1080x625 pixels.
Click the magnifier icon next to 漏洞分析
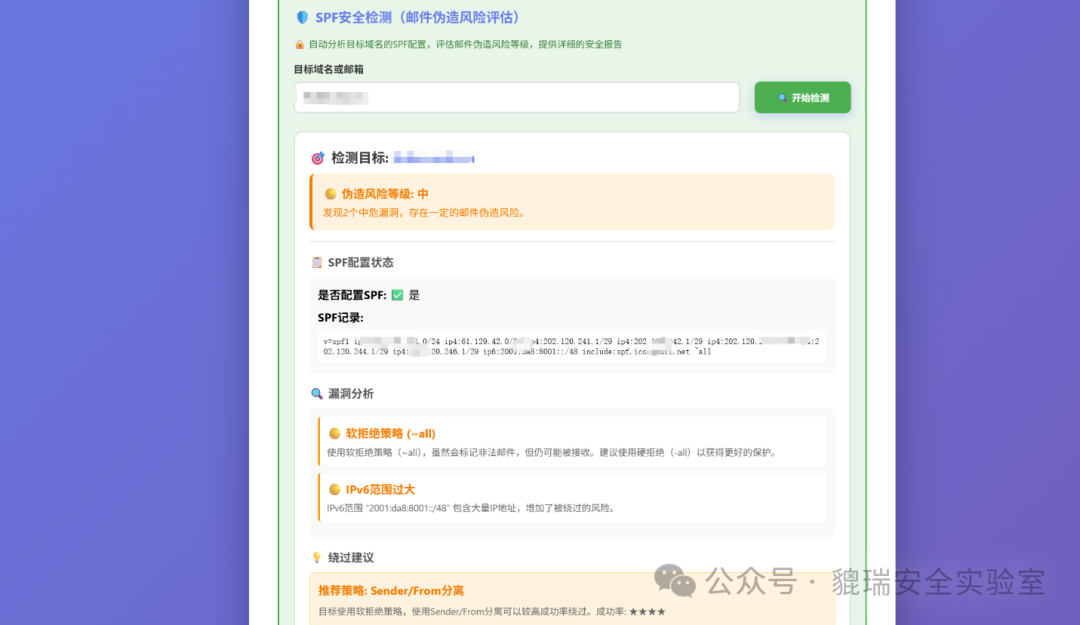pos(318,393)
